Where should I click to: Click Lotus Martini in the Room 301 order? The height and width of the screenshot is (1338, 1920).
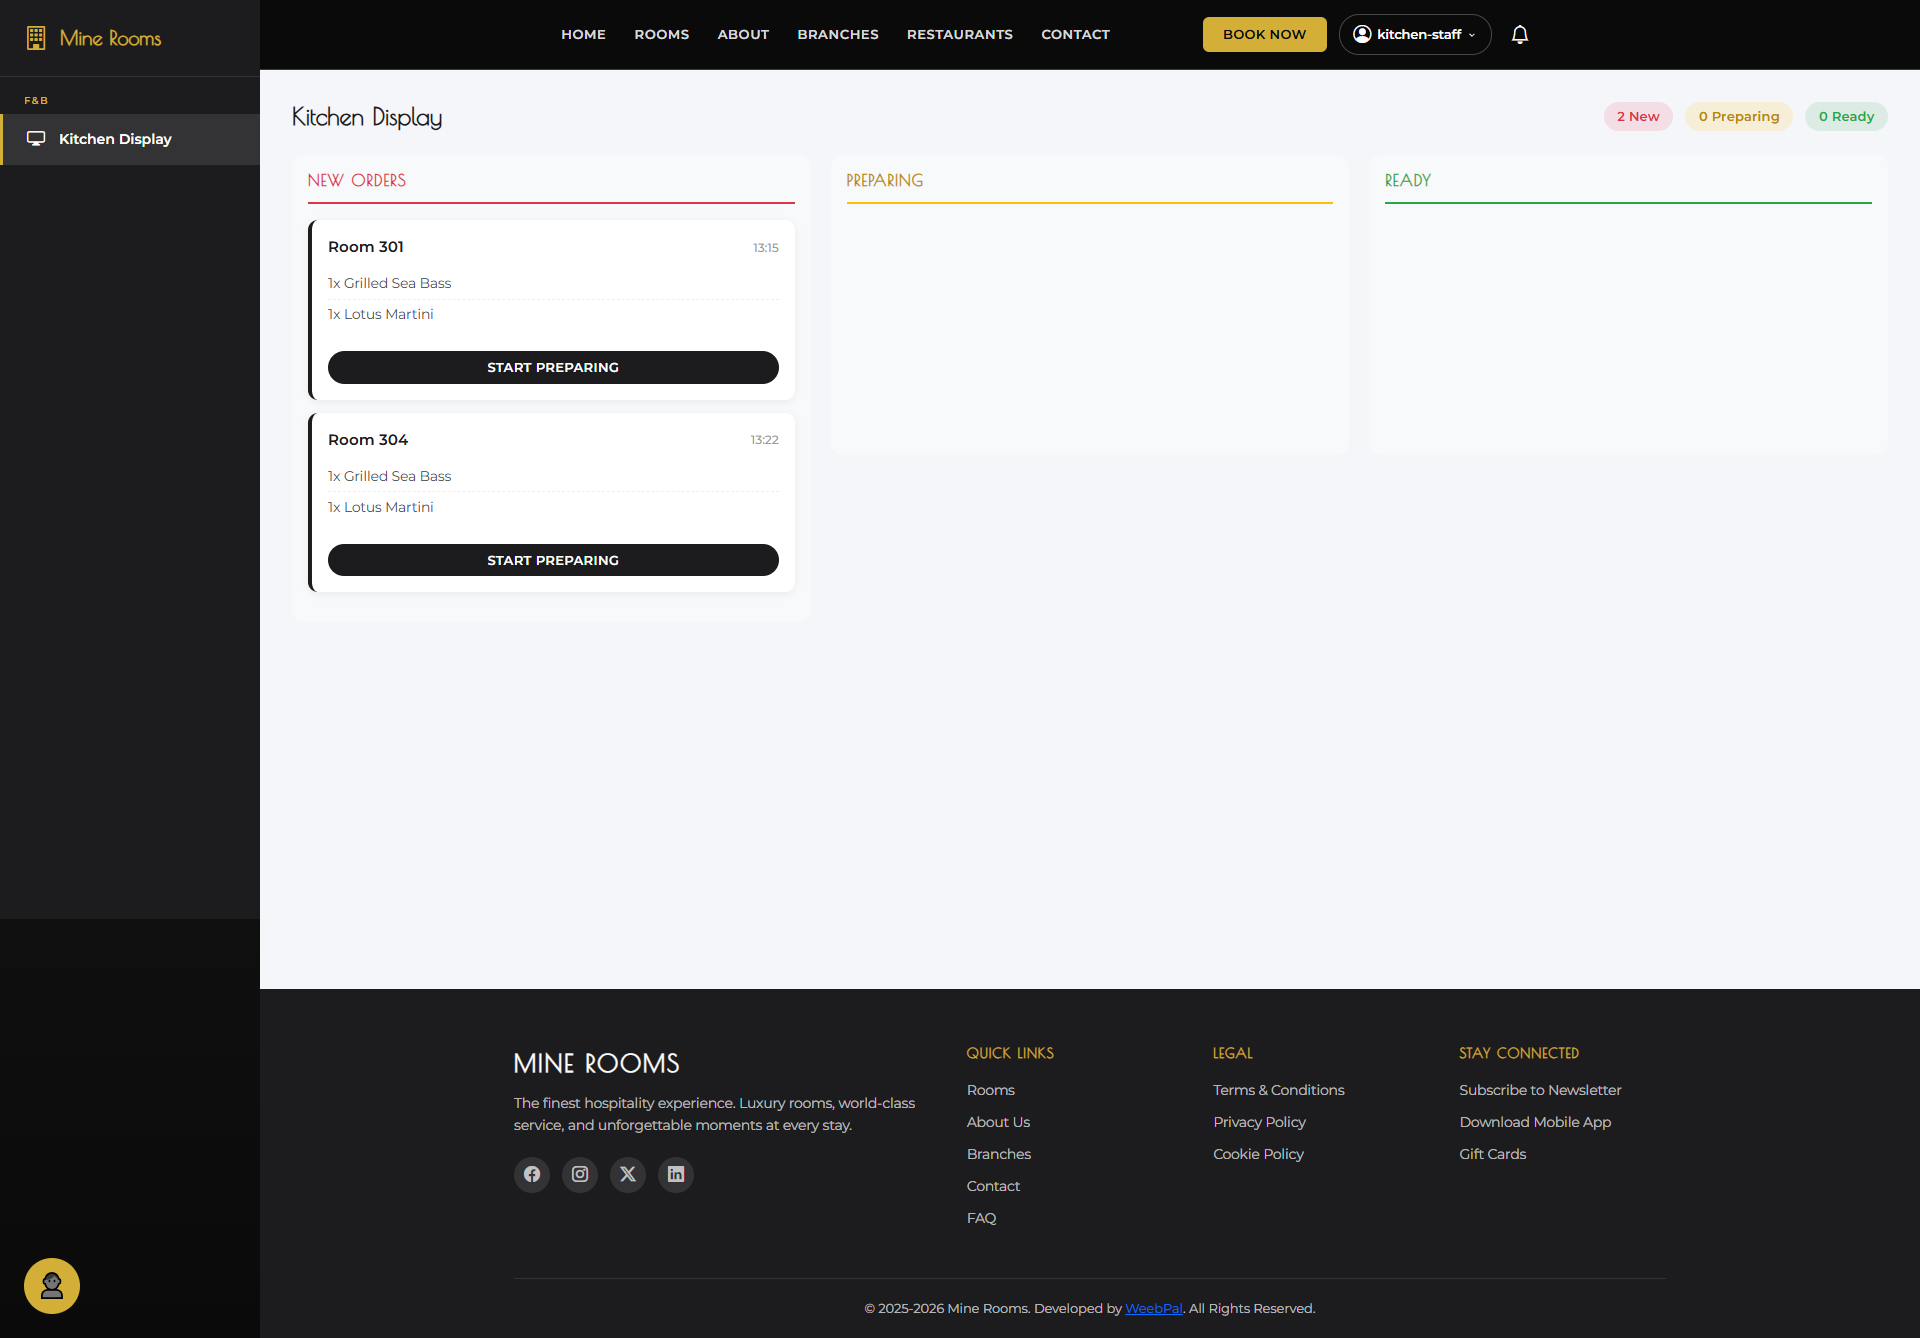click(x=381, y=314)
